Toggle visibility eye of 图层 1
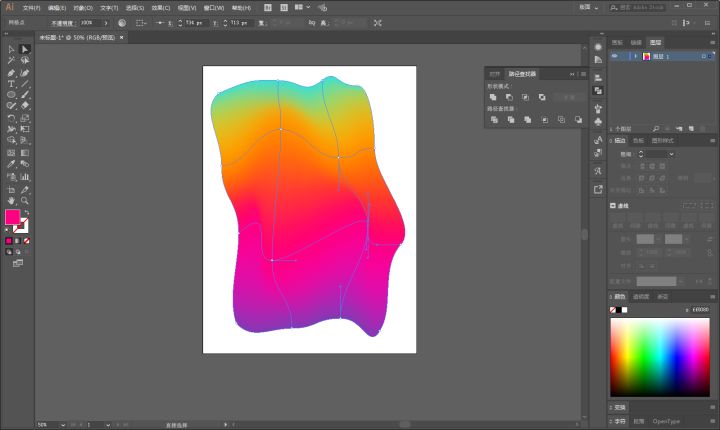This screenshot has height=430, width=720. tap(615, 56)
